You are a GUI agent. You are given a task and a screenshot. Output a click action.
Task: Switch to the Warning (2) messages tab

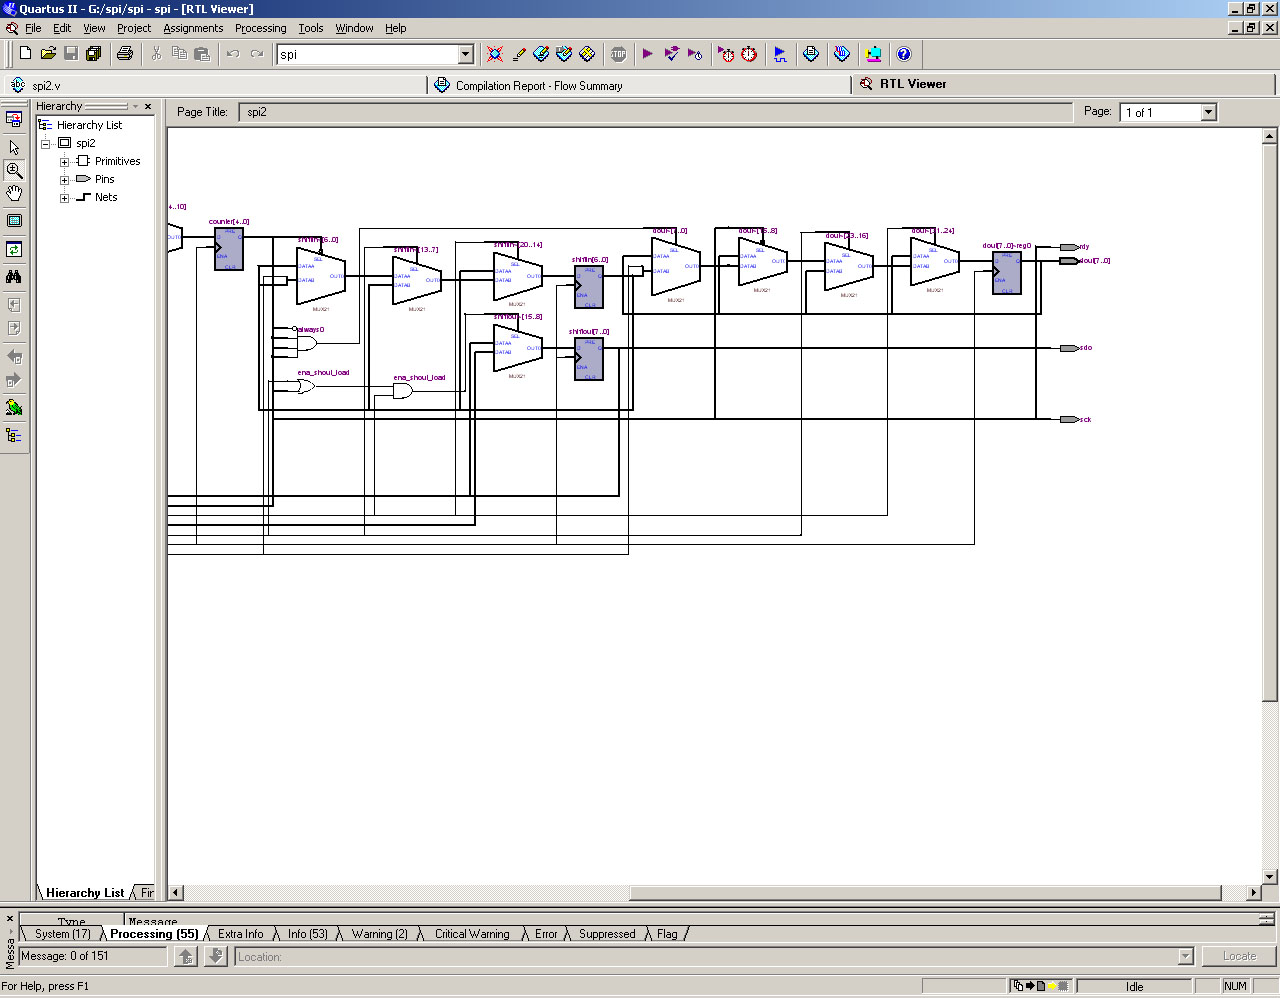pos(379,934)
